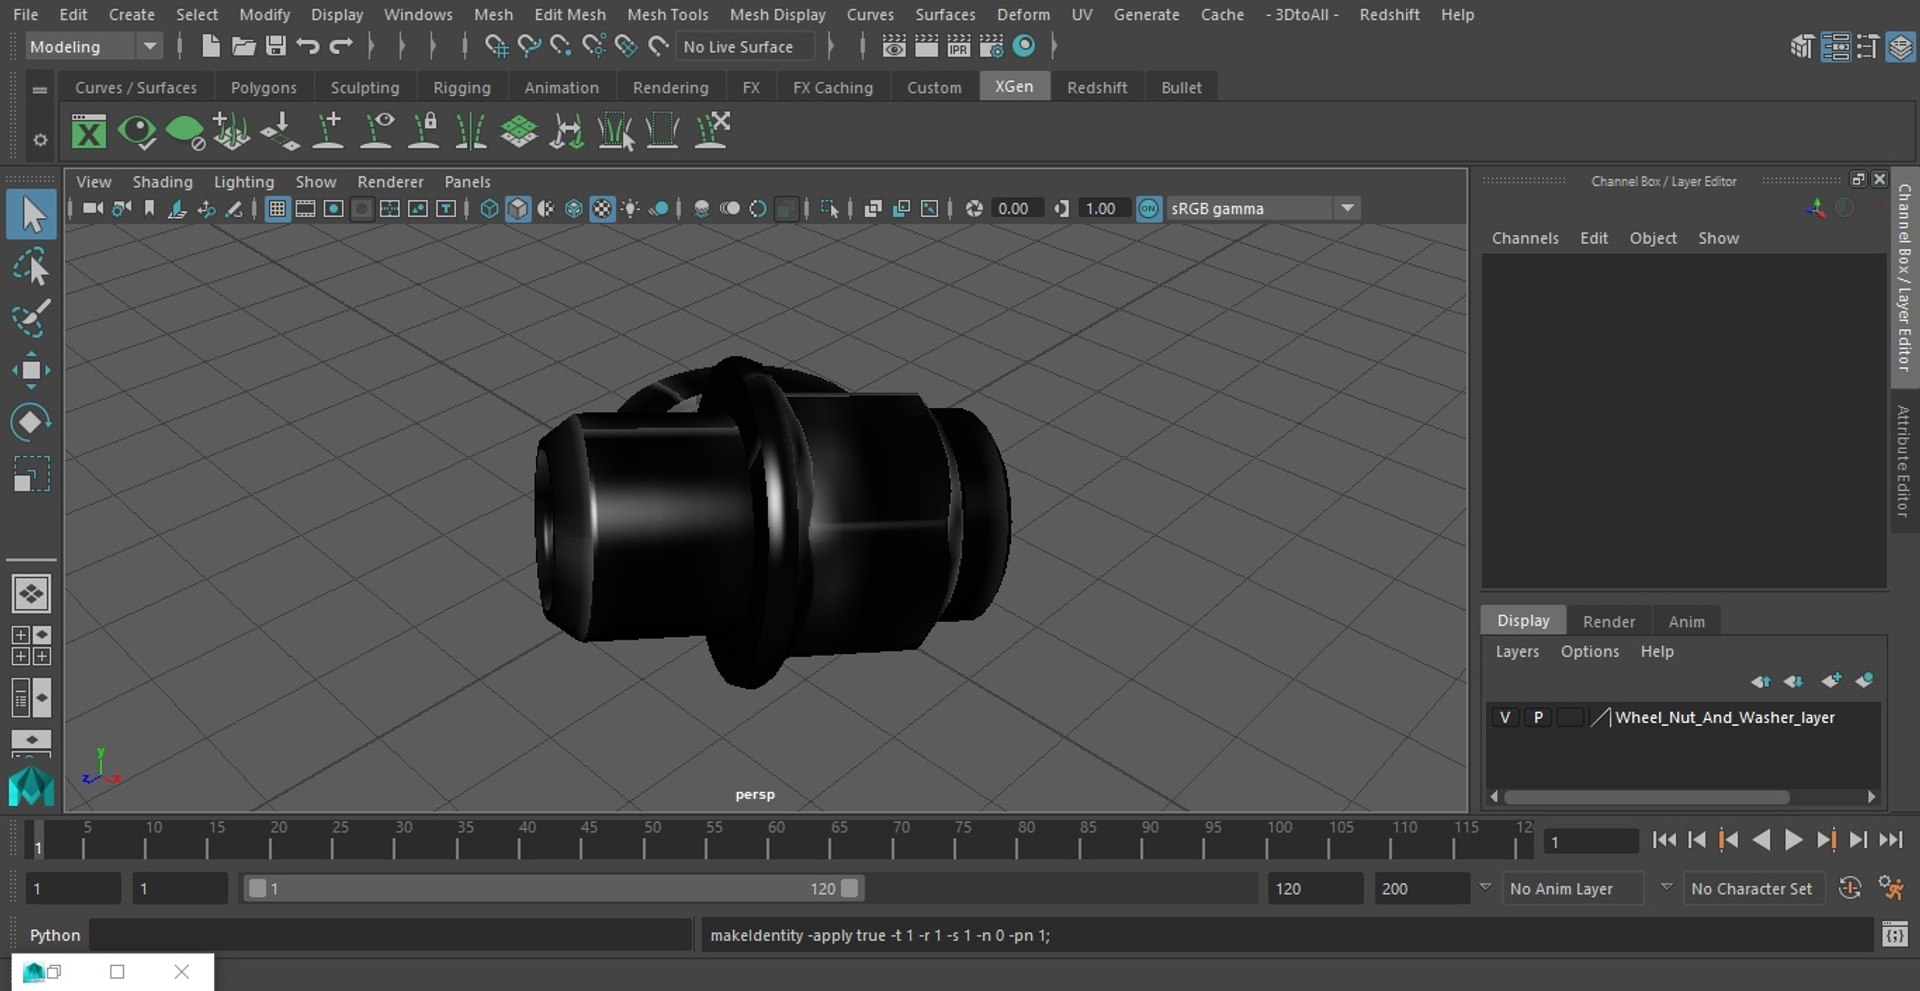Viewport: 1920px width, 991px height.
Task: Switch command line language from Python
Action: click(x=54, y=935)
